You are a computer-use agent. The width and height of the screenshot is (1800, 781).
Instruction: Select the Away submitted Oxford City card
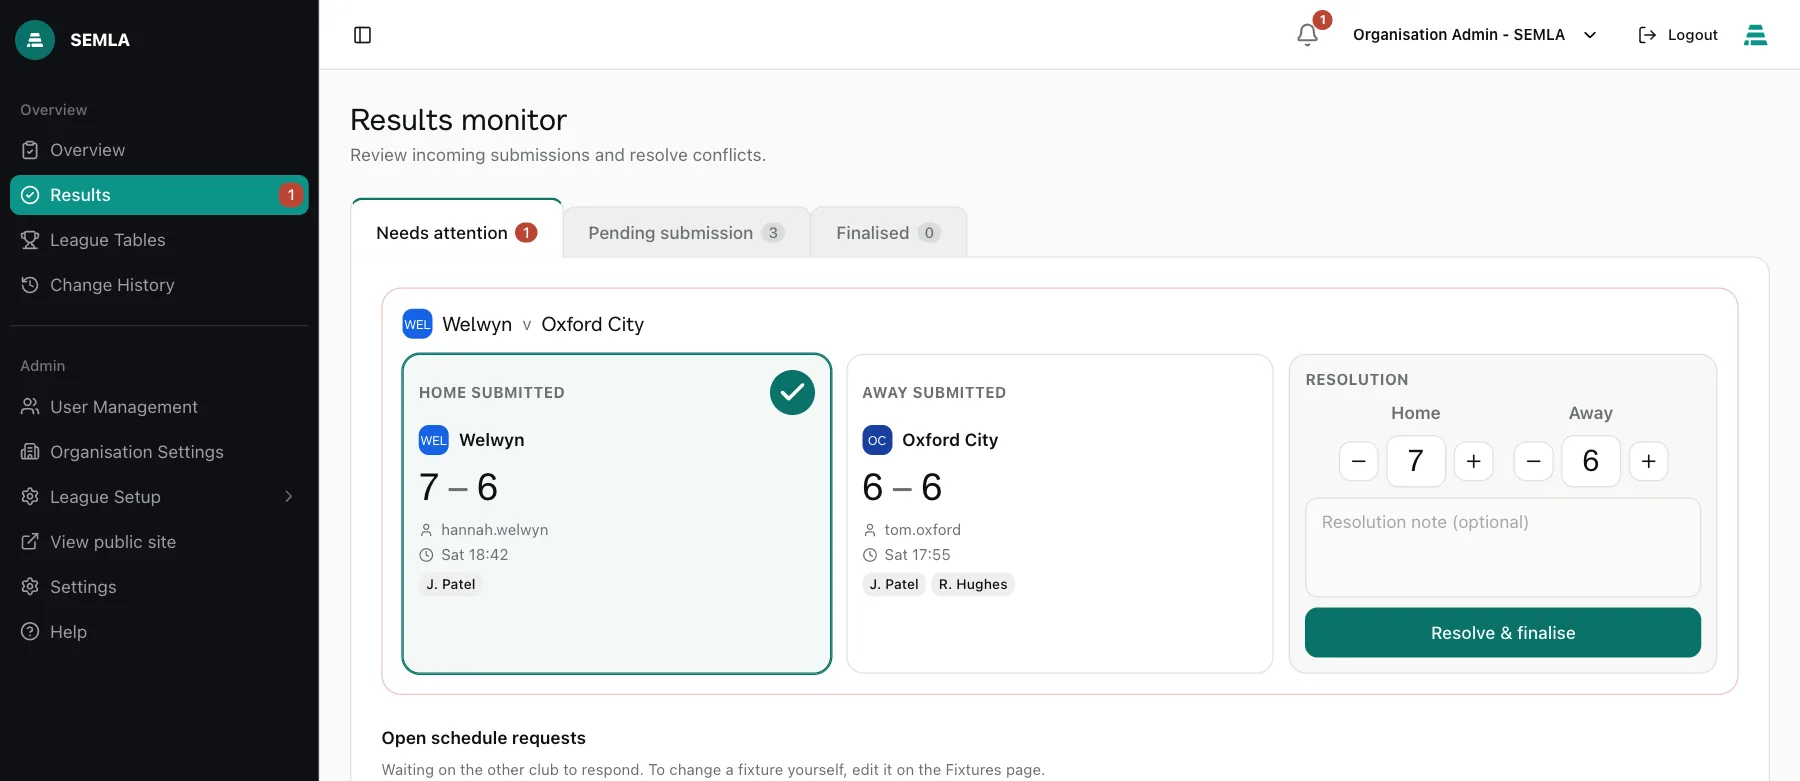pos(1060,514)
